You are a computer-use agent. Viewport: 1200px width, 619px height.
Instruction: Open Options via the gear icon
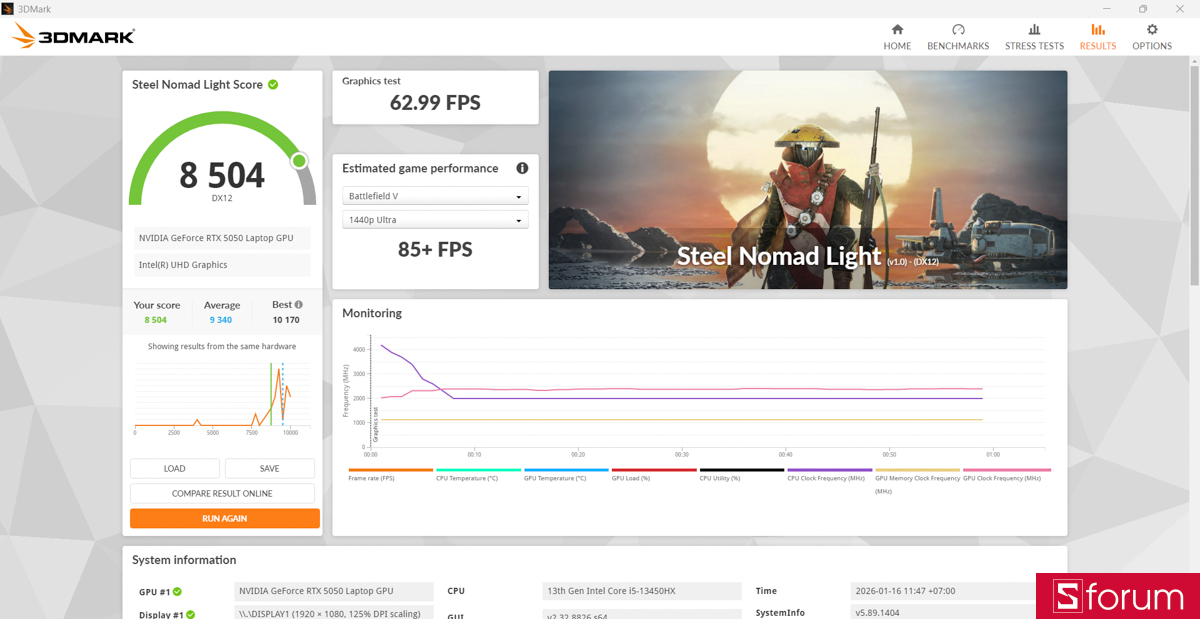tap(1152, 36)
